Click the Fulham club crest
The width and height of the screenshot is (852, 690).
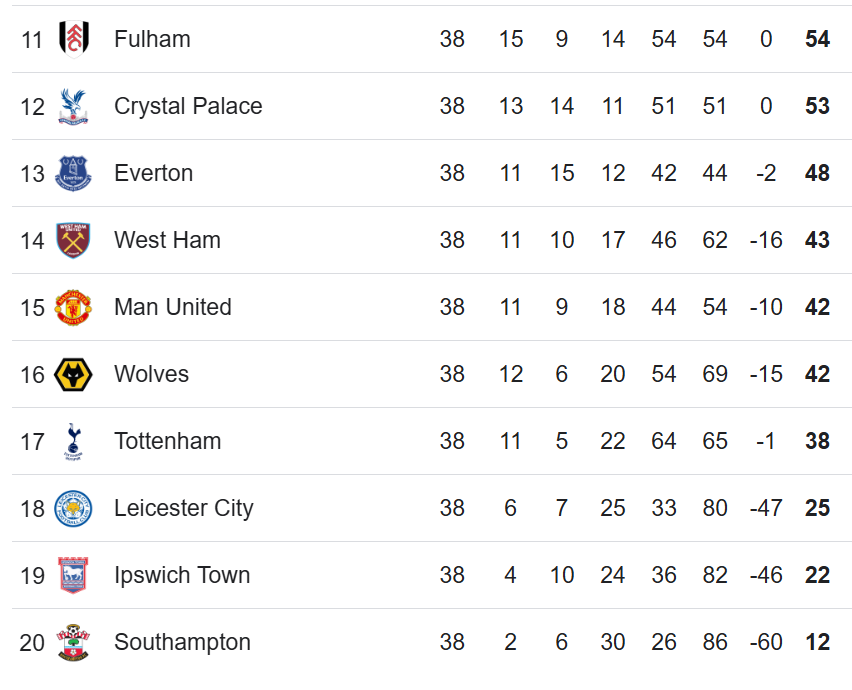[x=73, y=39]
